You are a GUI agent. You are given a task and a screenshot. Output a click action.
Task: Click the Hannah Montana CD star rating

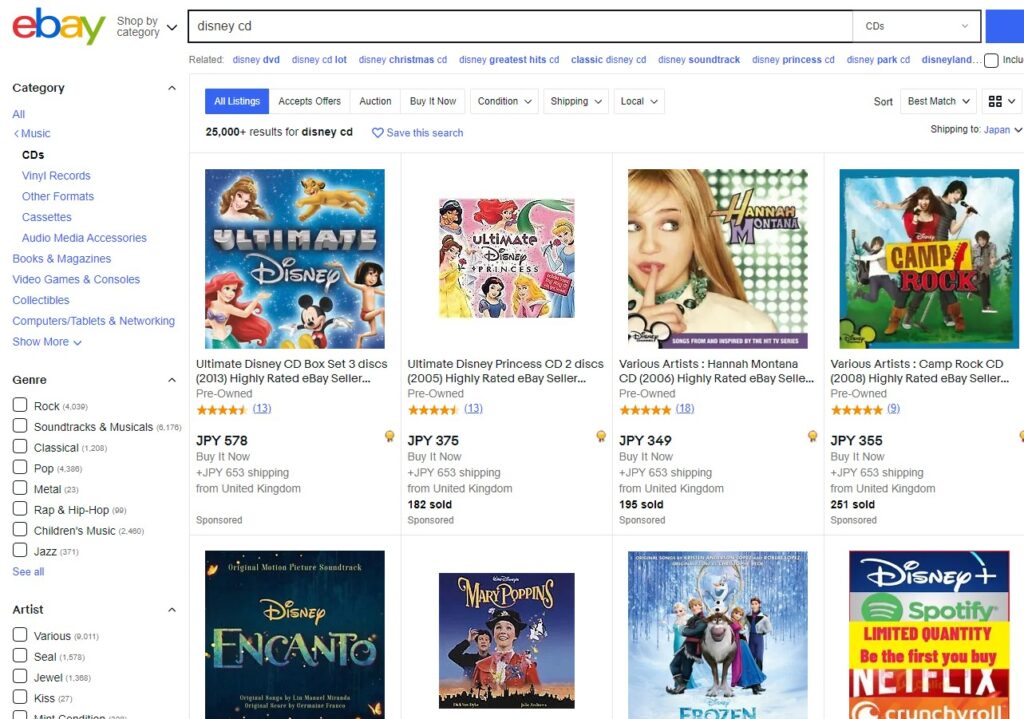coord(645,409)
